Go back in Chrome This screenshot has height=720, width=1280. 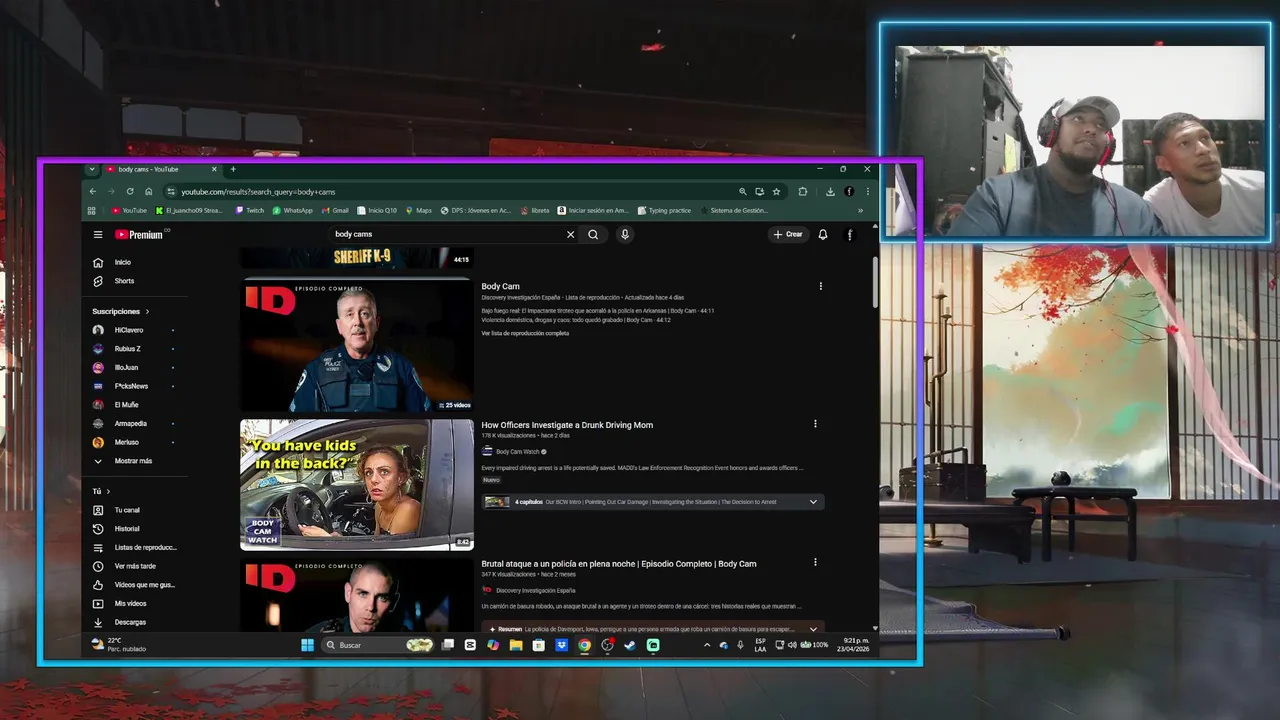point(93,191)
